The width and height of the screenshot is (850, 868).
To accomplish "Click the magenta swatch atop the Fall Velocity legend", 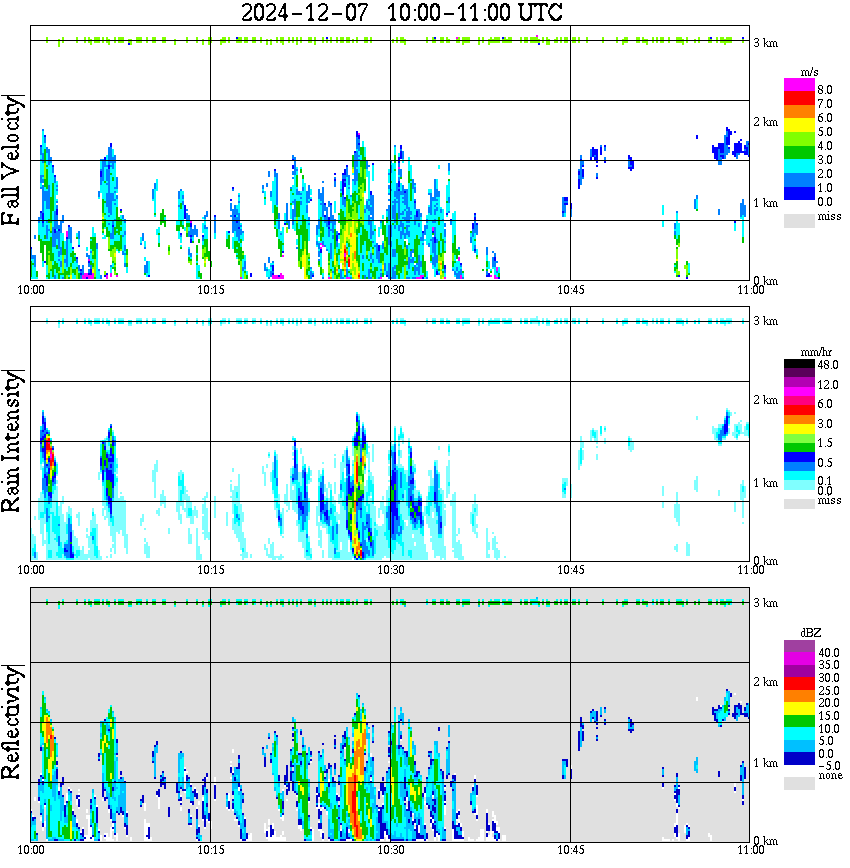I will (799, 84).
